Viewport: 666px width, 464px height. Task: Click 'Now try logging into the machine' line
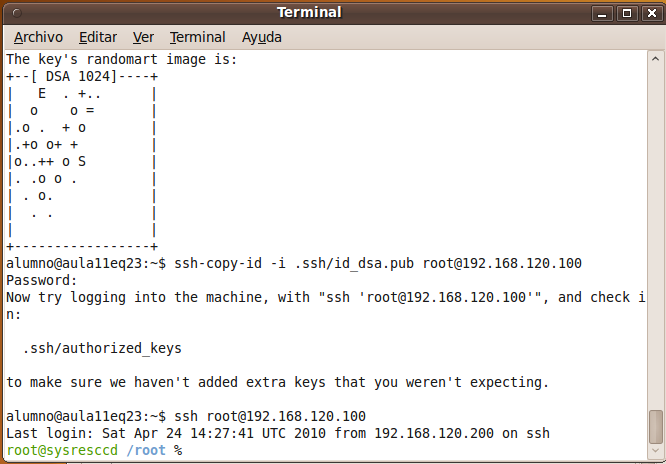tap(326, 297)
